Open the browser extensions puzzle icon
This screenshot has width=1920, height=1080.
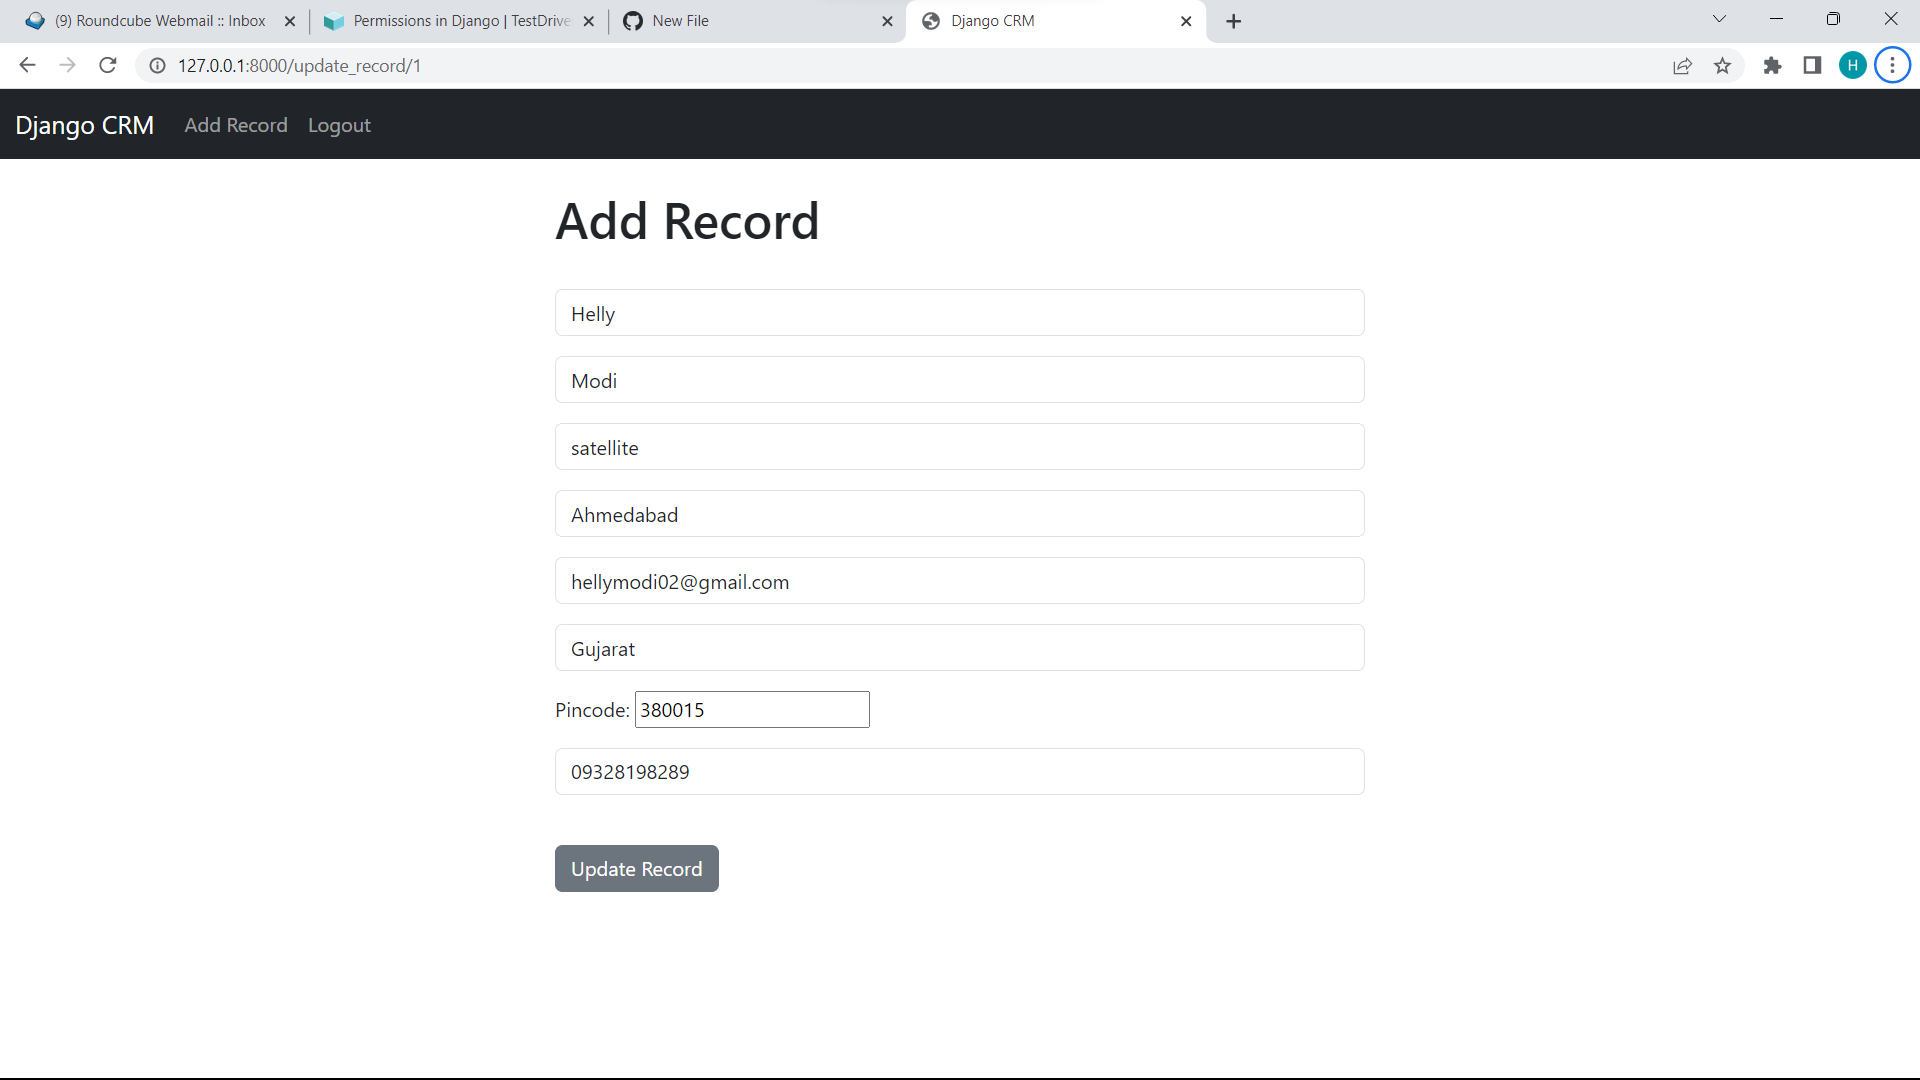point(1773,65)
